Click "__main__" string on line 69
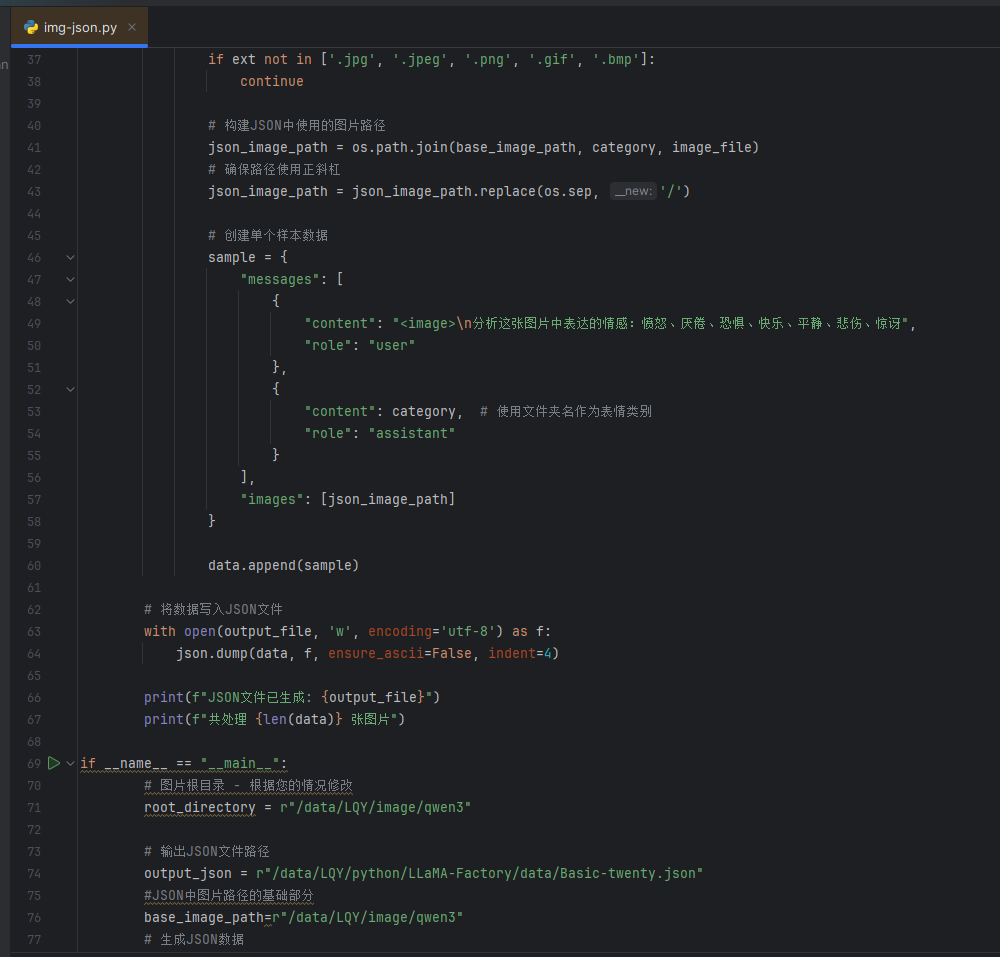This screenshot has width=1000, height=957. click(x=240, y=763)
